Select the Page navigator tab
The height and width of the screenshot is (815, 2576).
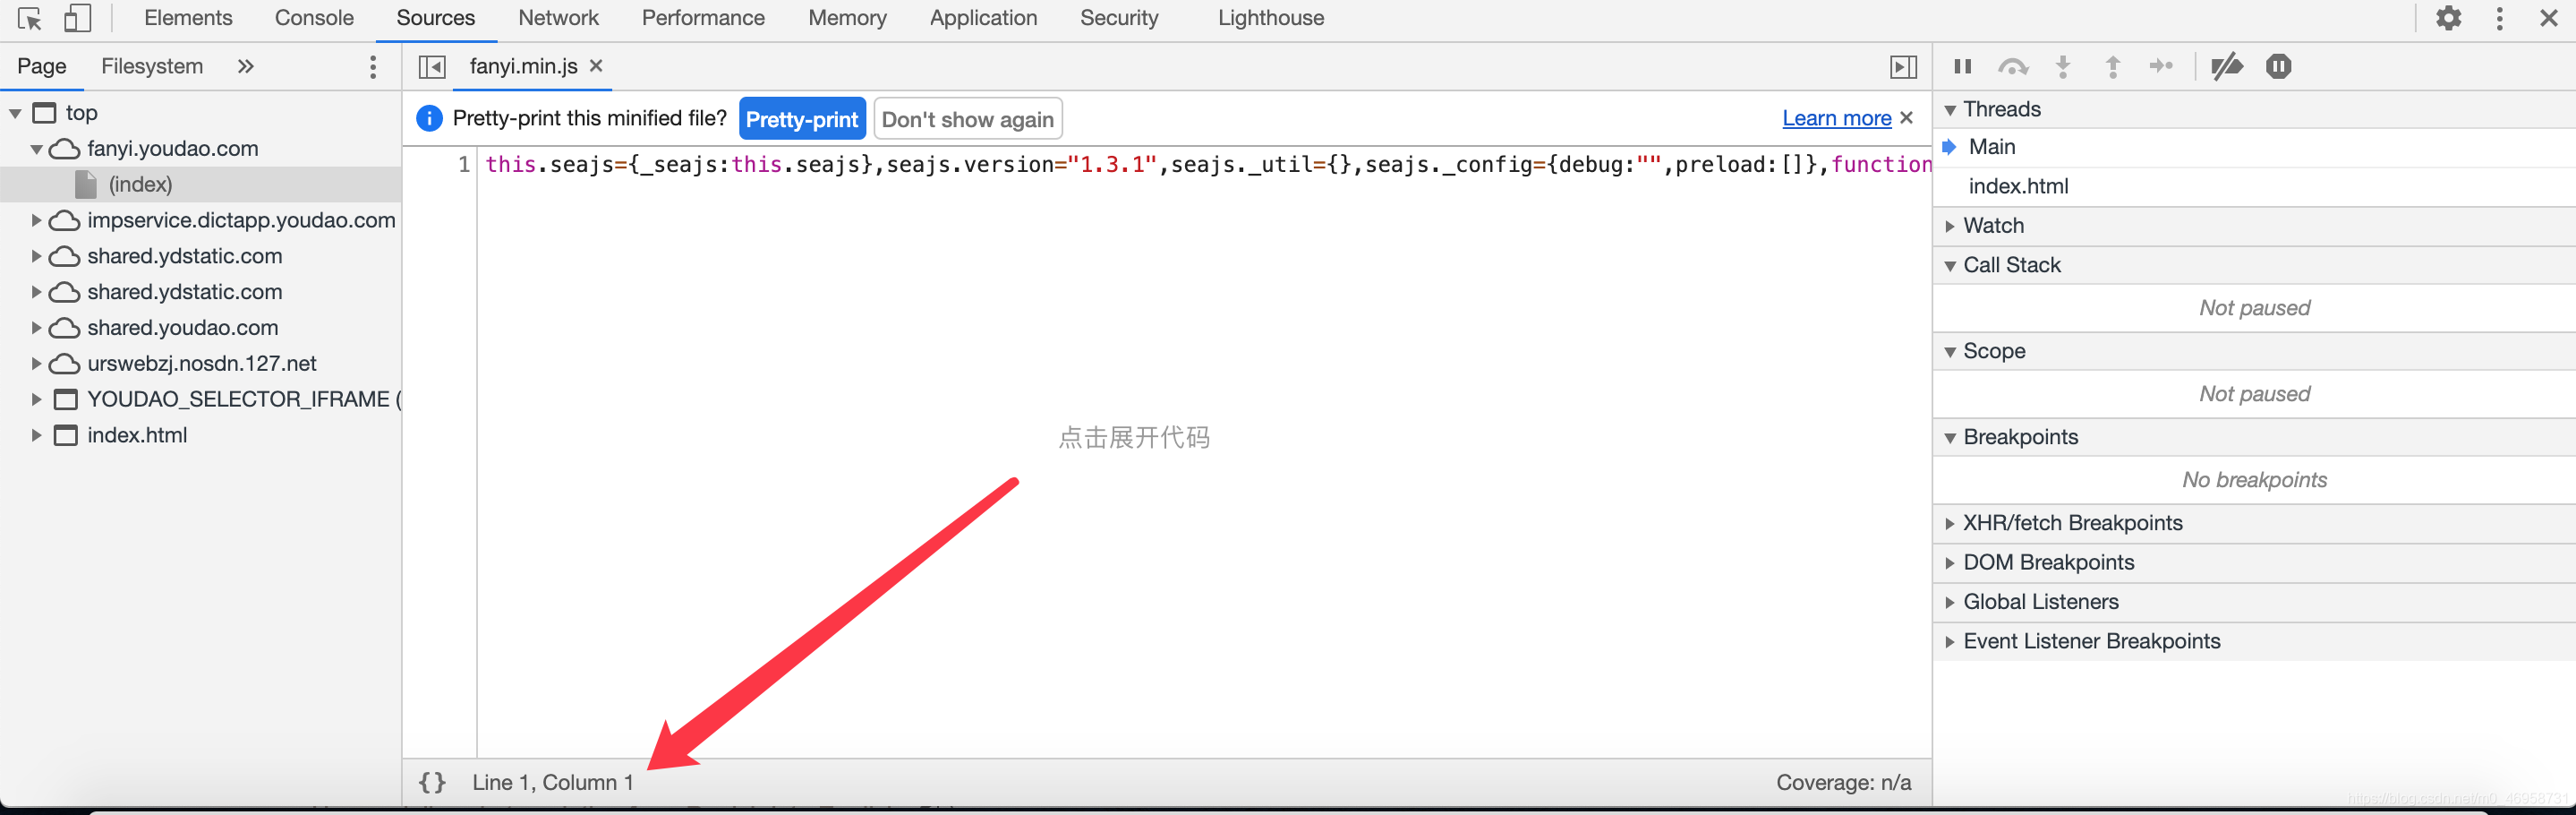[x=42, y=66]
